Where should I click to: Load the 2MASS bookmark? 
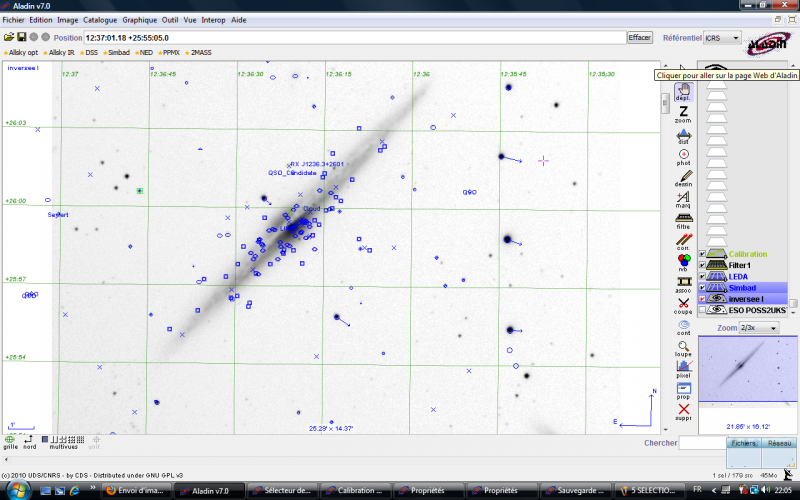click(198, 53)
